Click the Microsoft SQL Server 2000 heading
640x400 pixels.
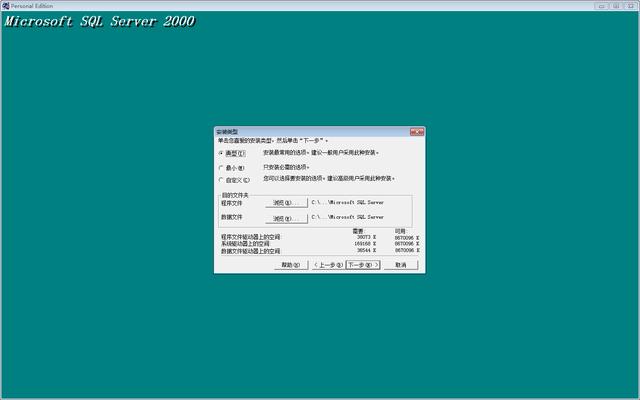(100, 21)
